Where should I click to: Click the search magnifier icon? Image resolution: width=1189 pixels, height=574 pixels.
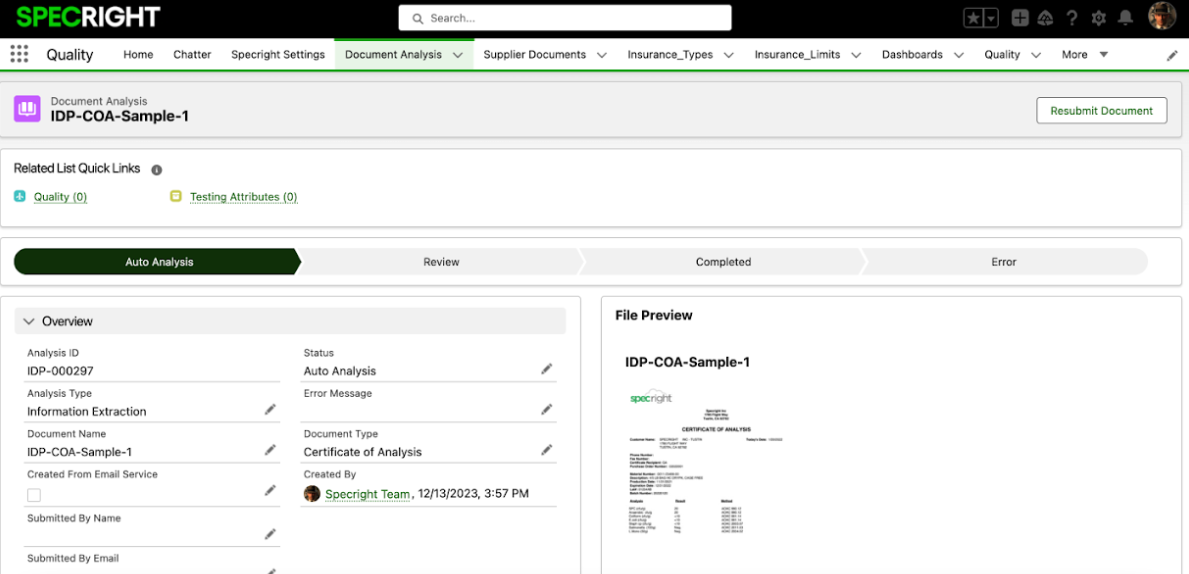coord(416,18)
